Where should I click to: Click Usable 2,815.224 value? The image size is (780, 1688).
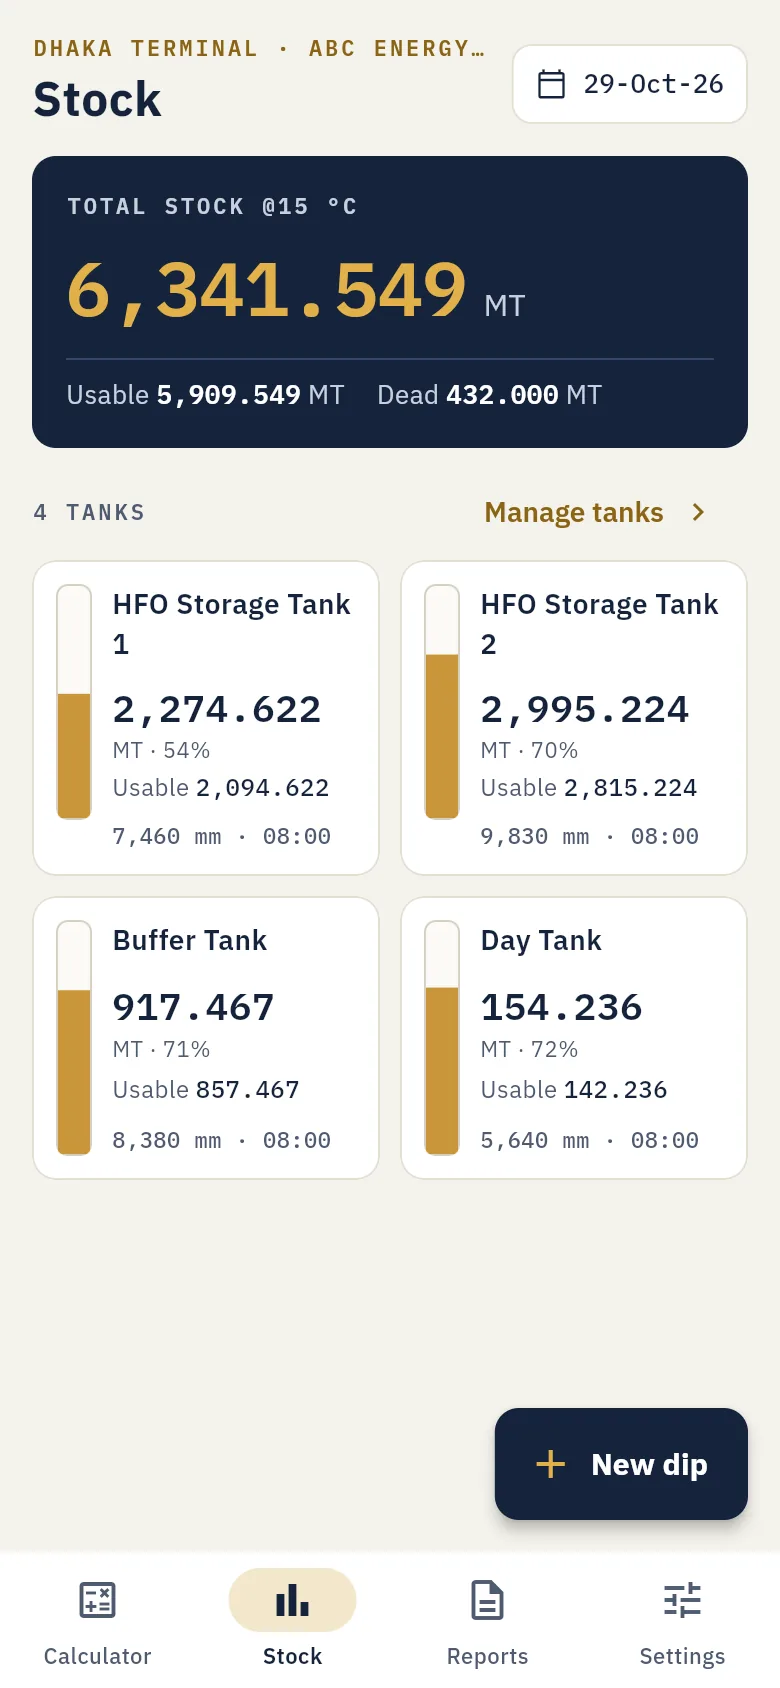point(589,788)
